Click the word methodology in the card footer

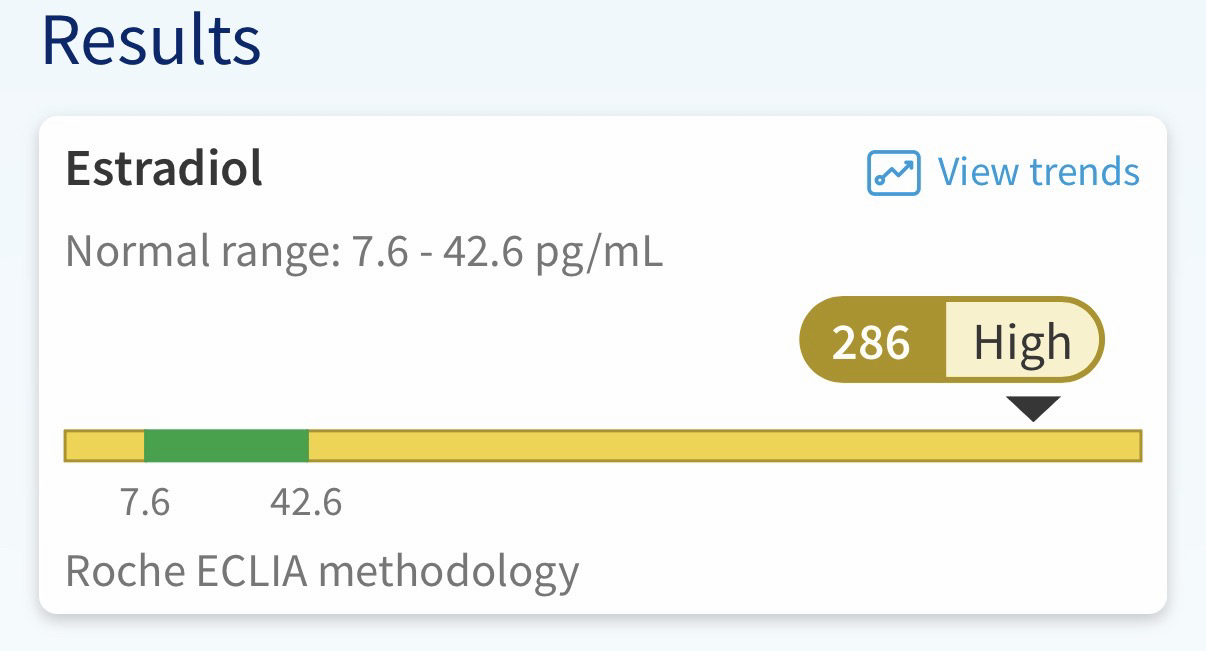click(x=448, y=572)
